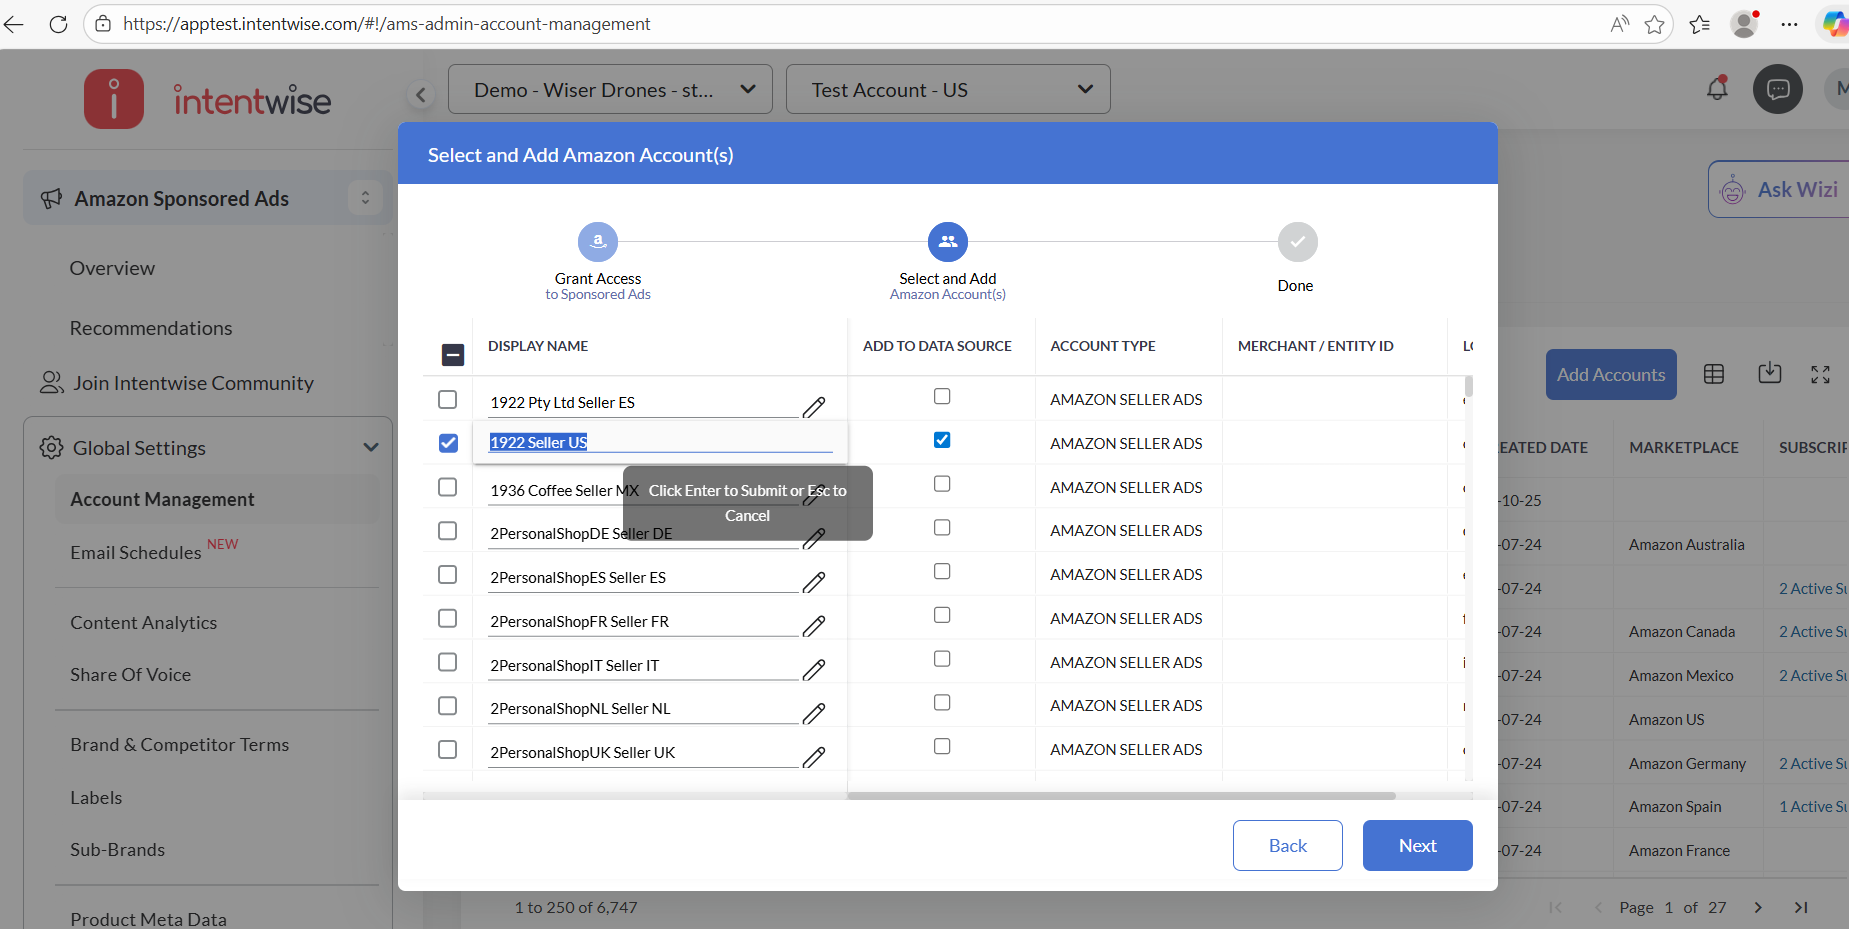The image size is (1849, 929).
Task: Click the Back button
Action: pos(1287,846)
